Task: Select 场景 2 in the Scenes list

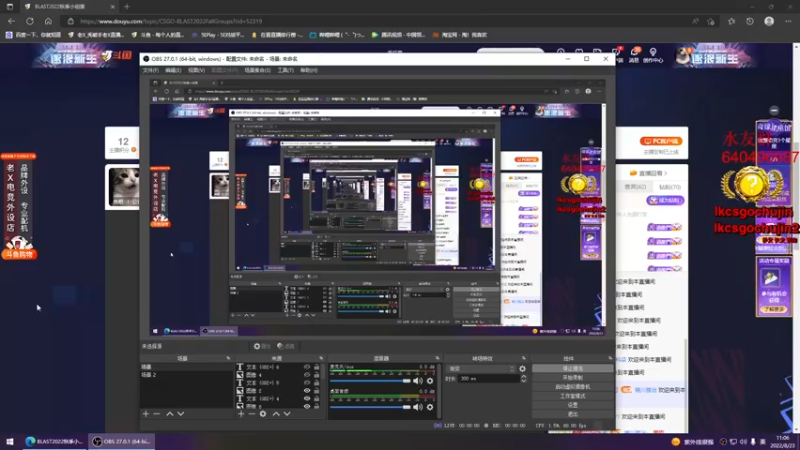Action: 186,374
